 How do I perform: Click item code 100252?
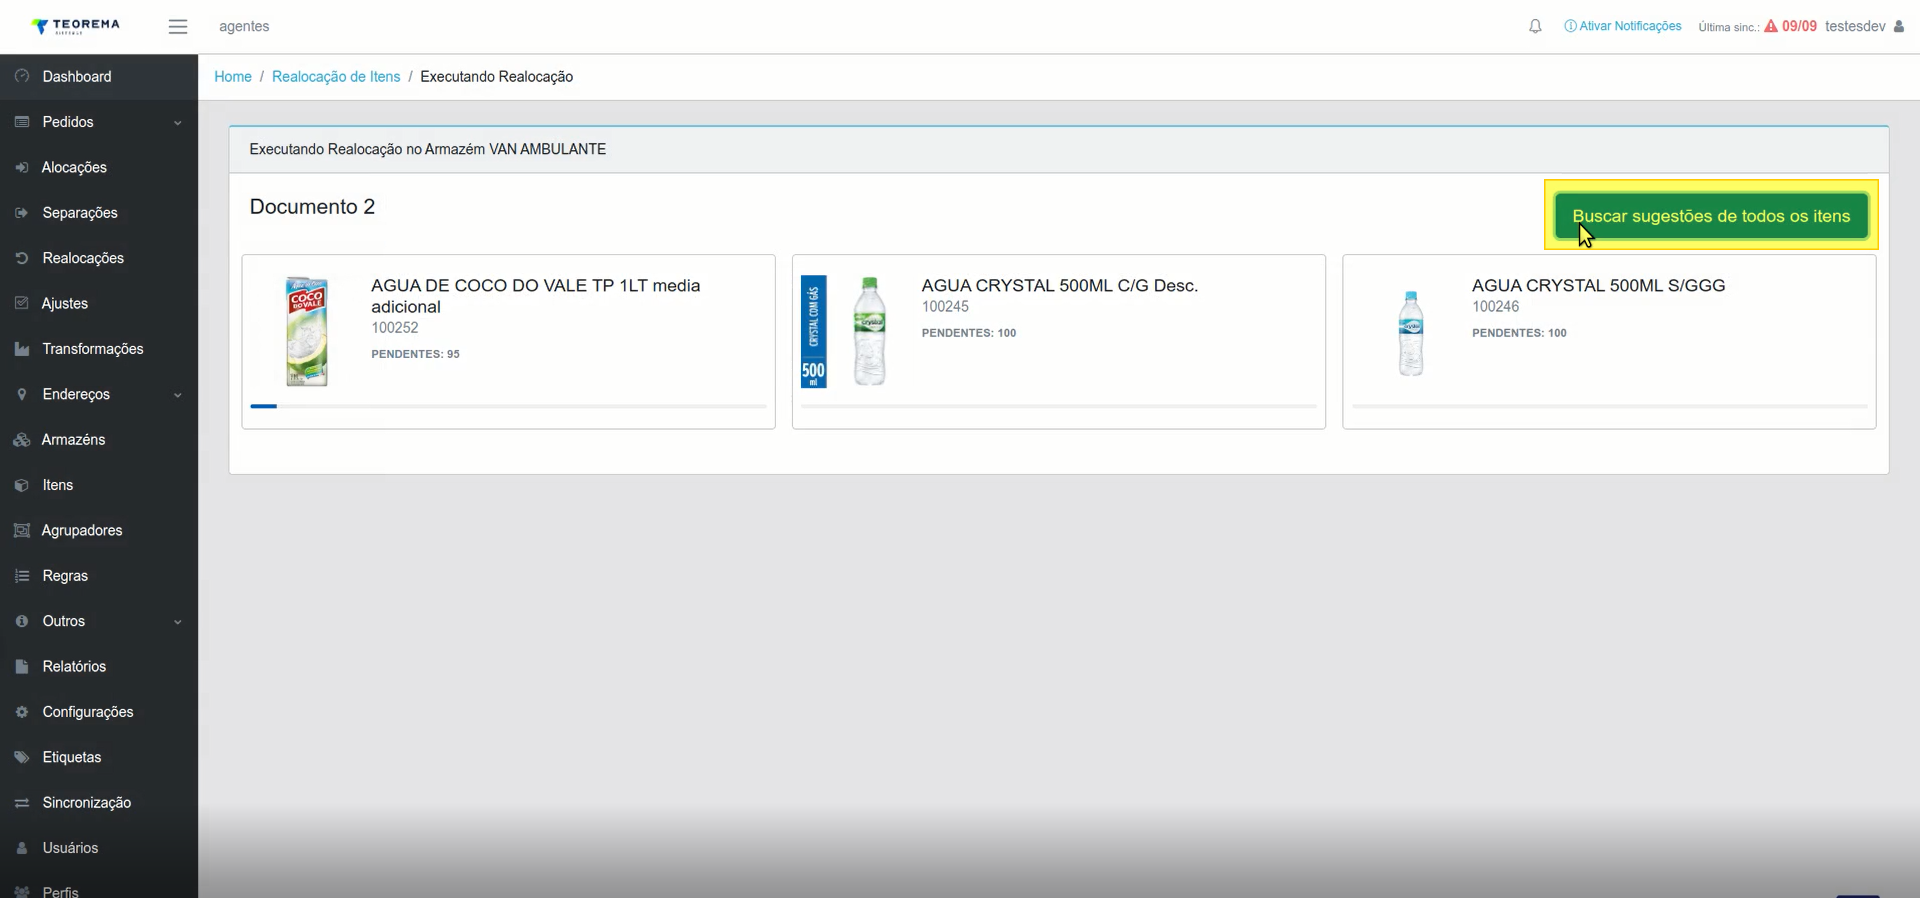(x=395, y=328)
